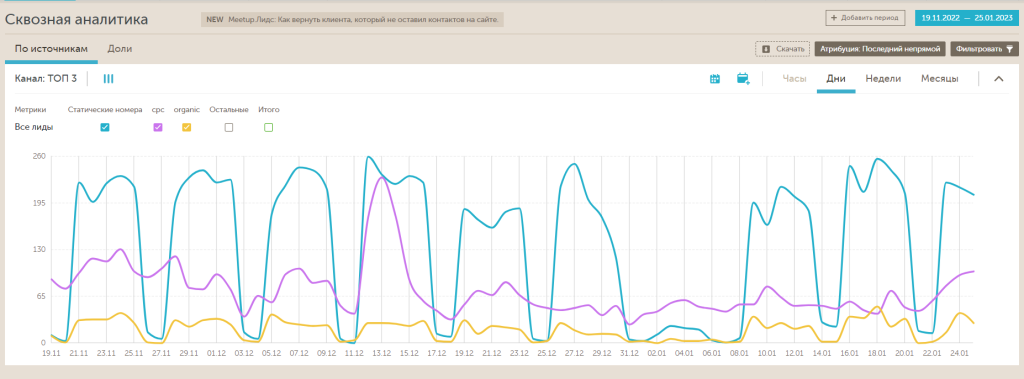Click the Скачать button

[x=782, y=49]
